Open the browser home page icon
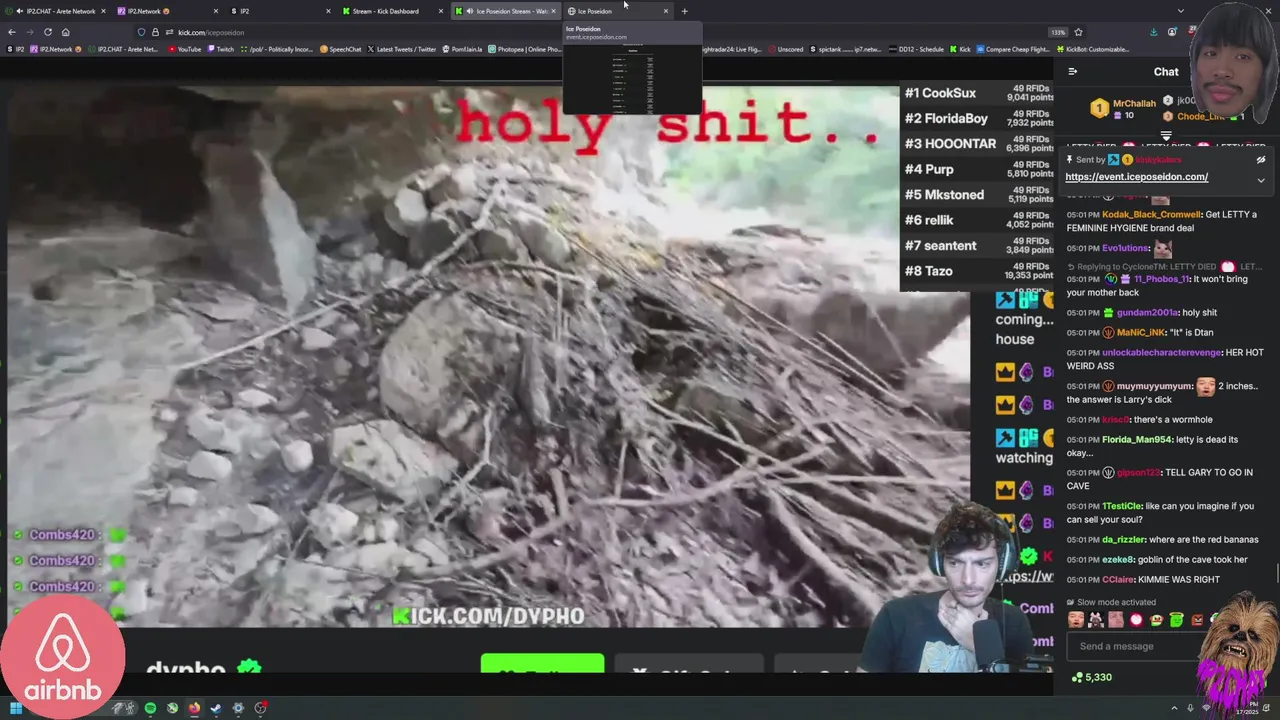The width and height of the screenshot is (1280, 720). [65, 32]
